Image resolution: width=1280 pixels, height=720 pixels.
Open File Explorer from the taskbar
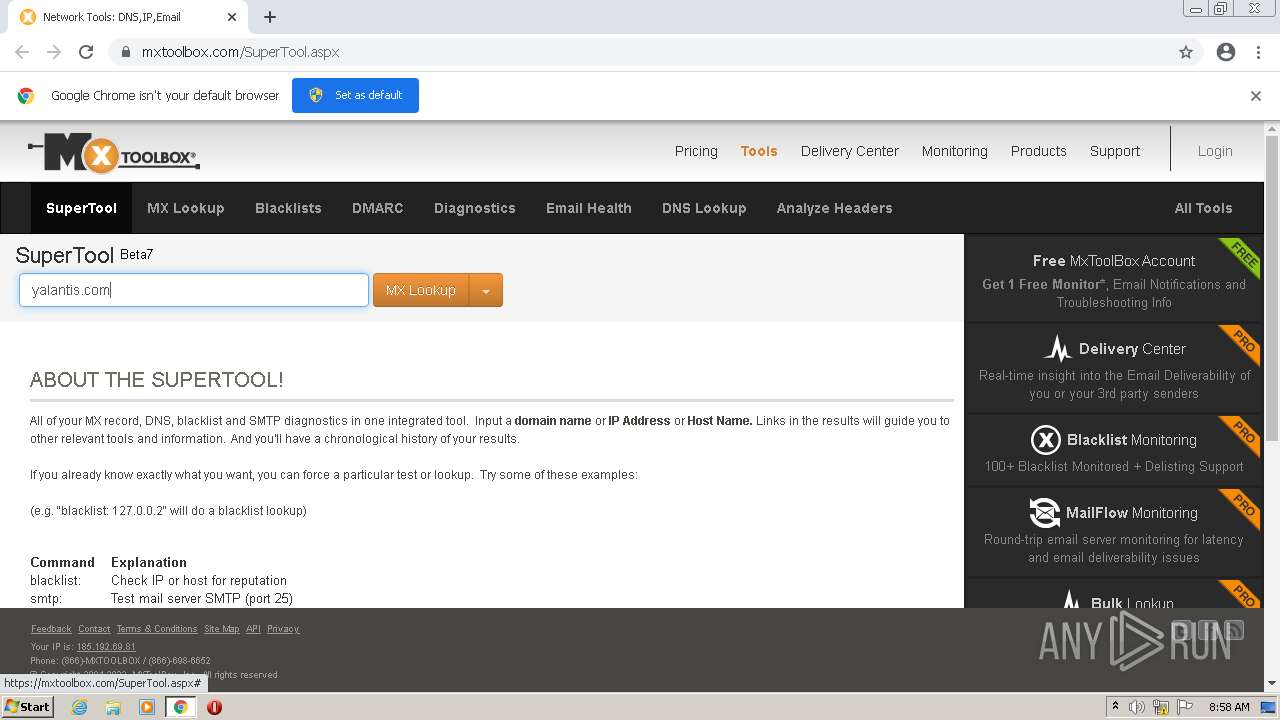[113, 707]
